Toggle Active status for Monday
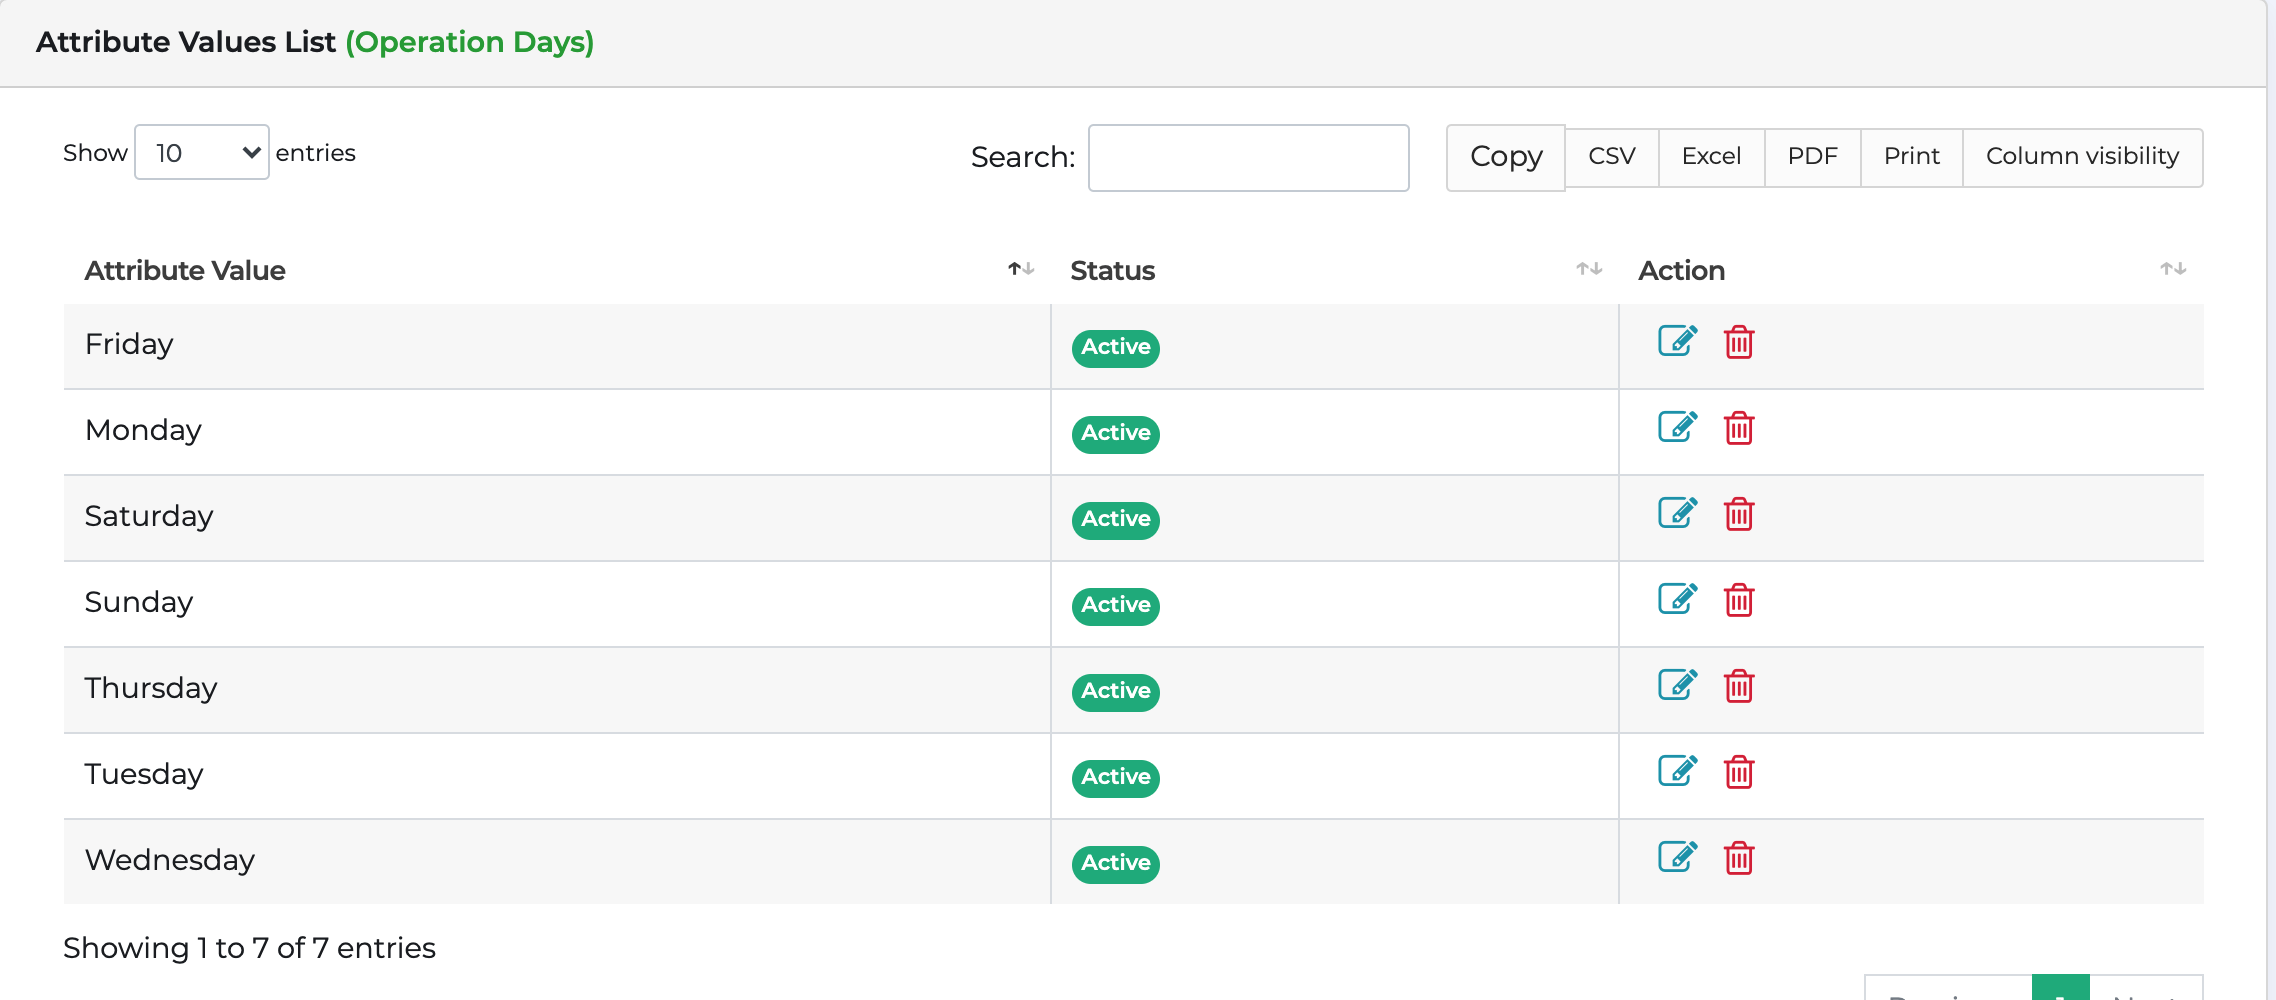Image resolution: width=2276 pixels, height=1000 pixels. click(x=1114, y=433)
